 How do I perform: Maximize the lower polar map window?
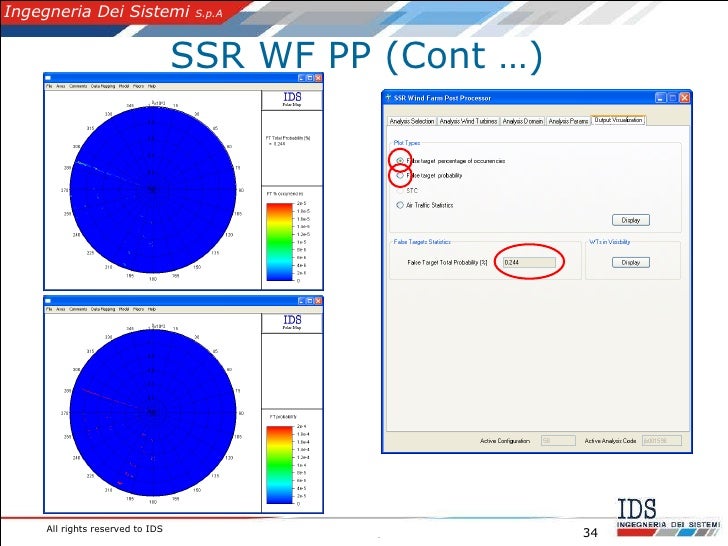310,301
